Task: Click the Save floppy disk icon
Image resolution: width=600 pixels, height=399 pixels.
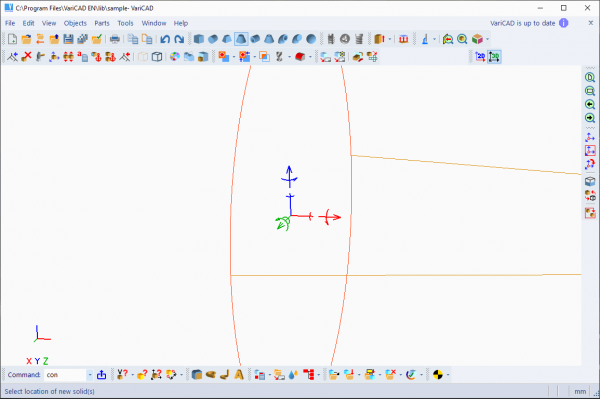Action: (x=68, y=39)
